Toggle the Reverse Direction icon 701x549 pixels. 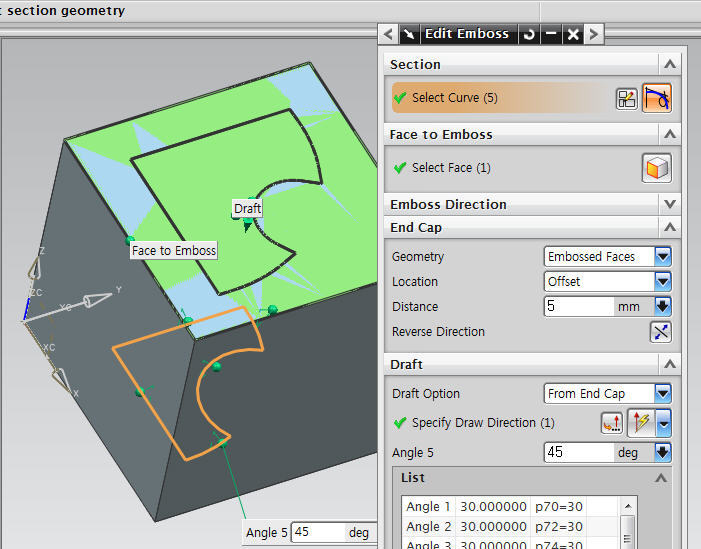pyautogui.click(x=661, y=332)
